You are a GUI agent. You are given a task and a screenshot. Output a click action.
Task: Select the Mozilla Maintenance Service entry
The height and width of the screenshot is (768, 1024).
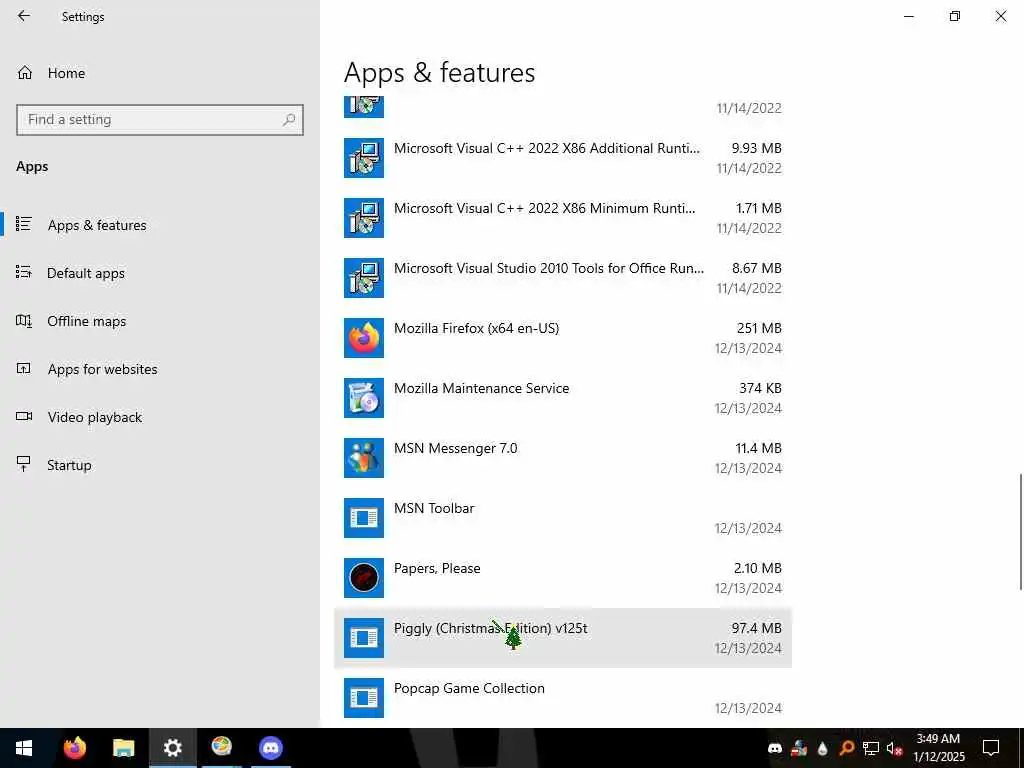tap(563, 398)
